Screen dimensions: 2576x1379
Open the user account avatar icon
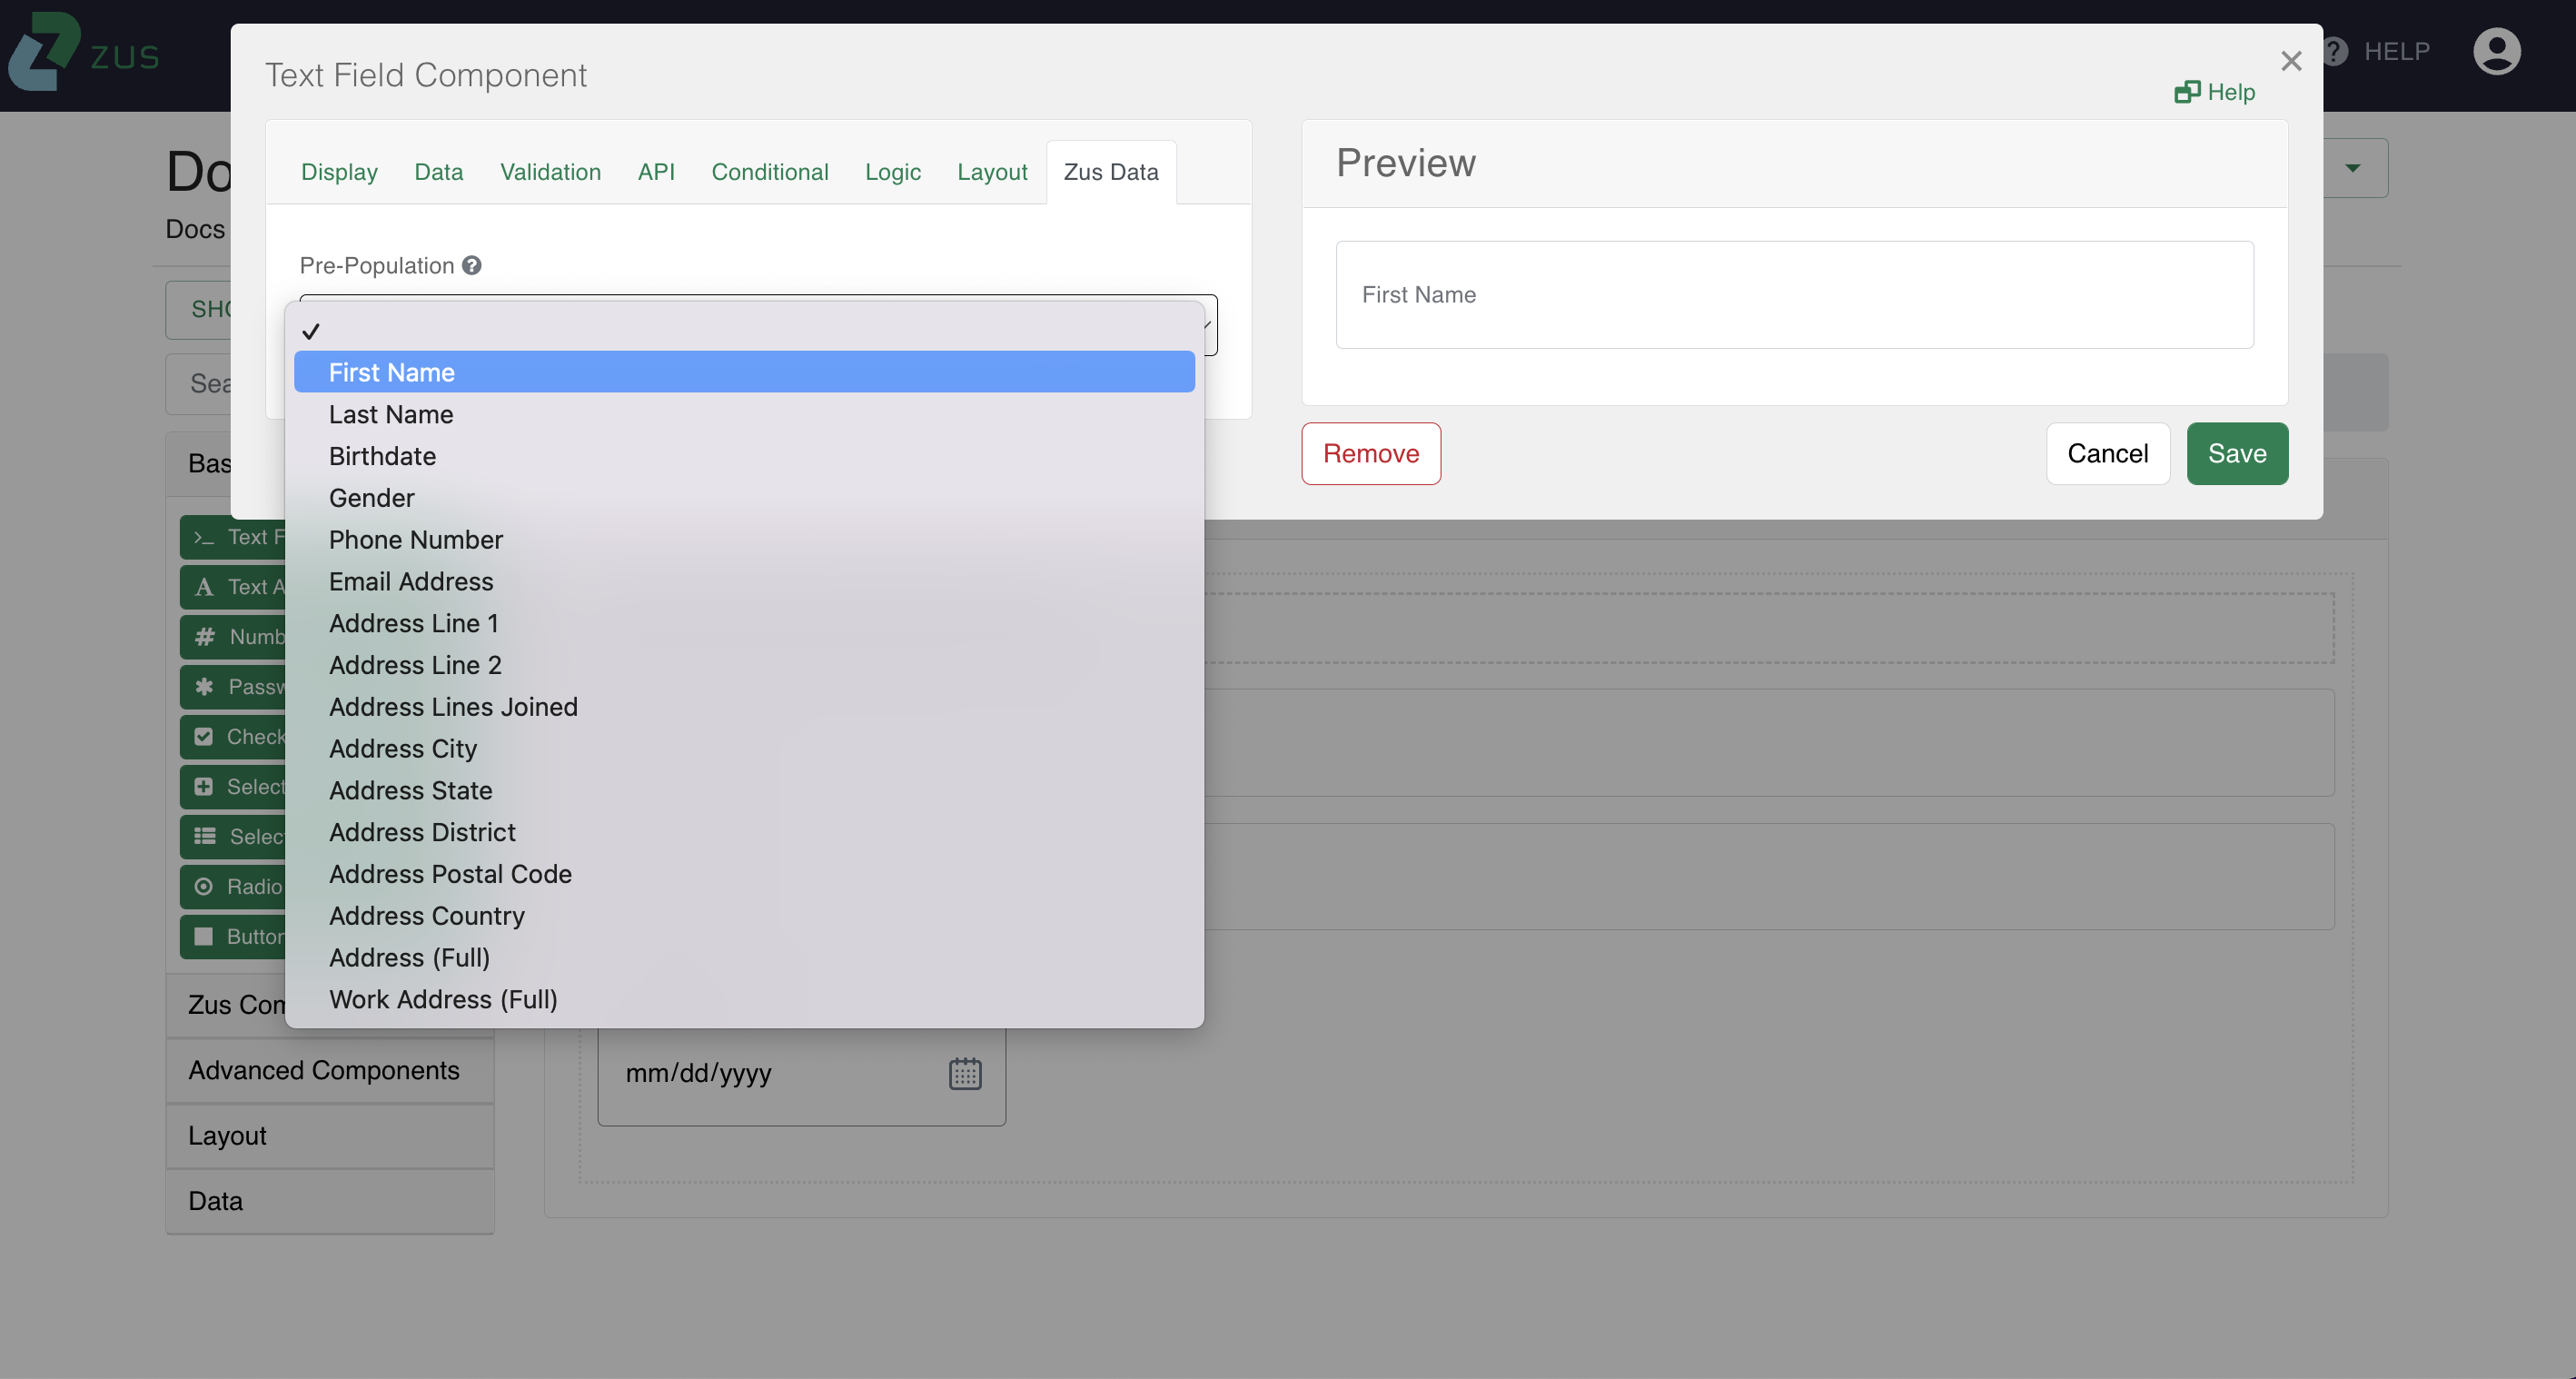point(2496,51)
